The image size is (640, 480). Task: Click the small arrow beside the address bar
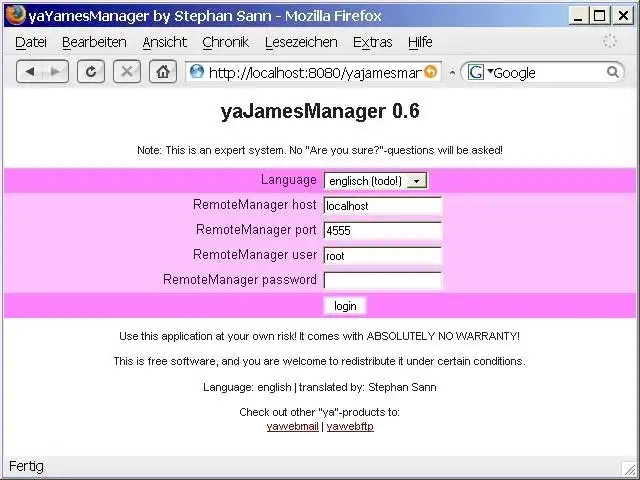[452, 73]
